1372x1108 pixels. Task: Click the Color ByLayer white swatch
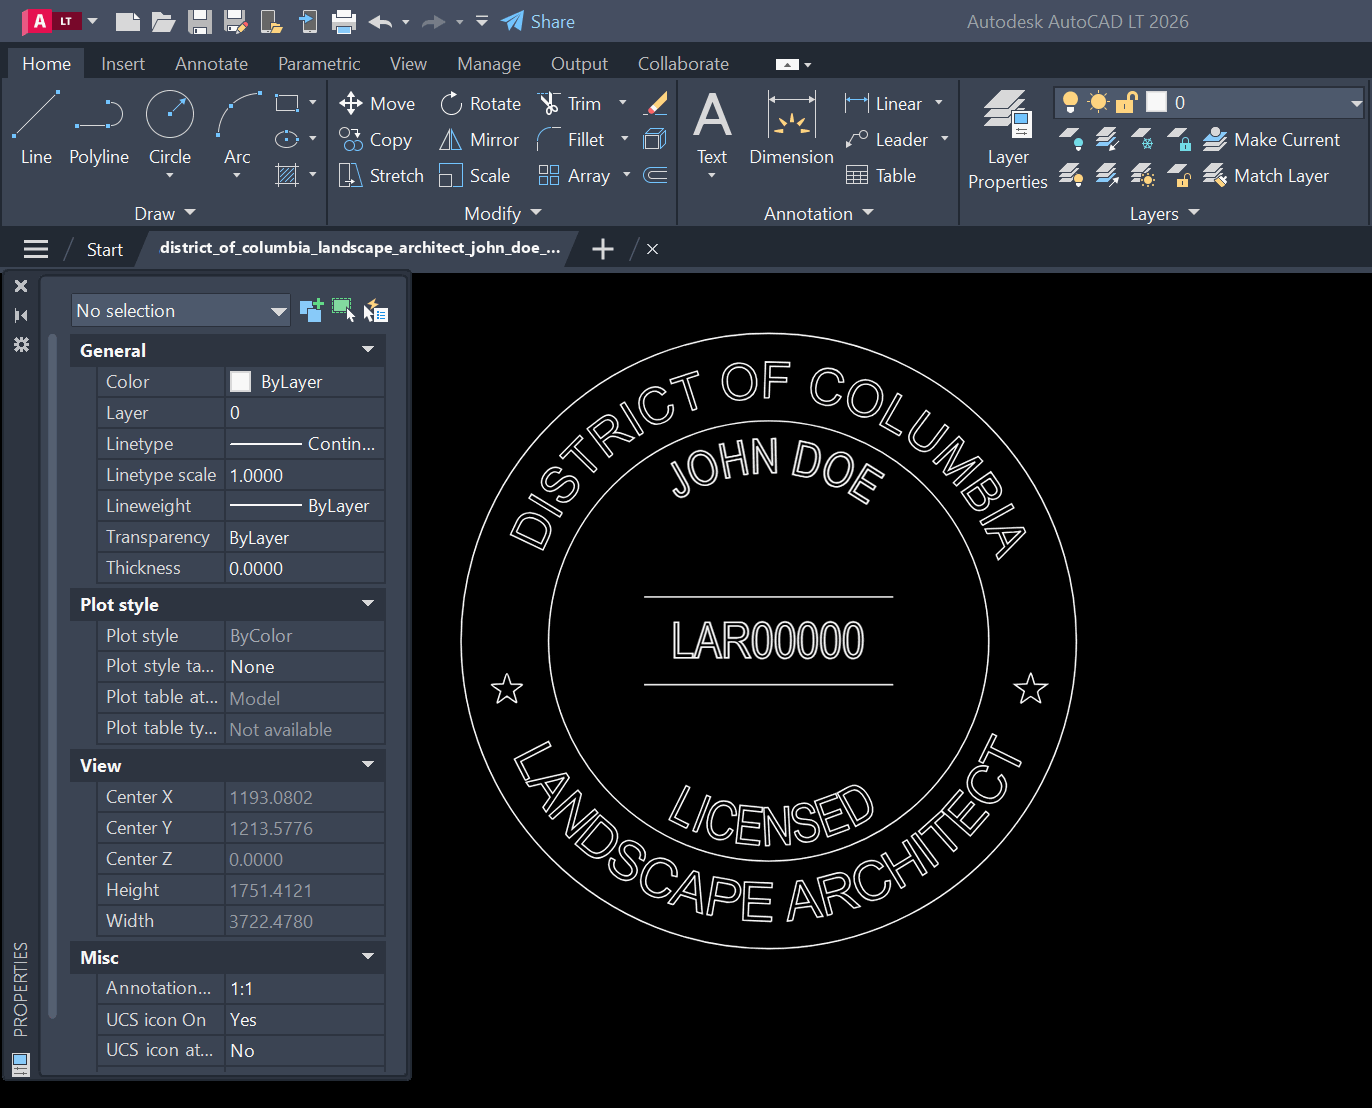click(x=240, y=381)
